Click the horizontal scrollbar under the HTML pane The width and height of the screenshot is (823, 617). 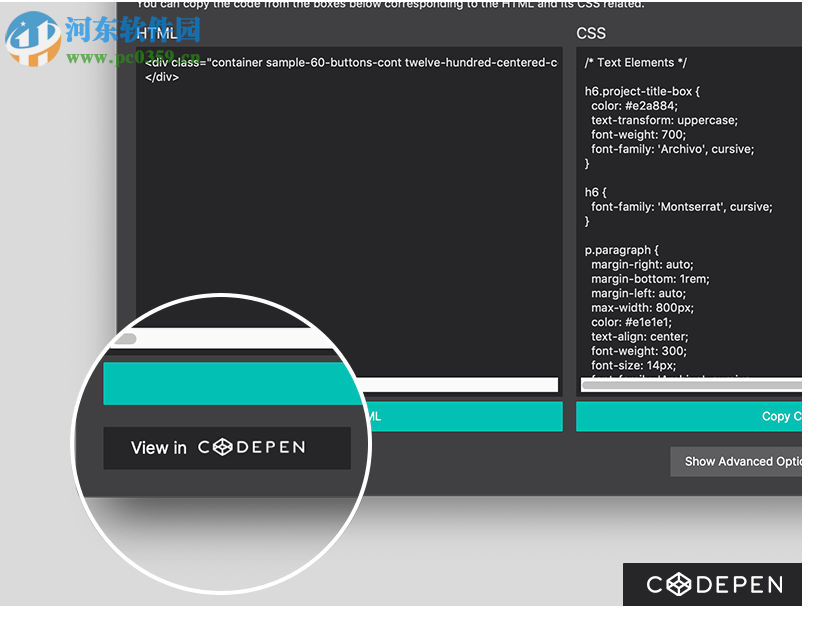(460, 384)
